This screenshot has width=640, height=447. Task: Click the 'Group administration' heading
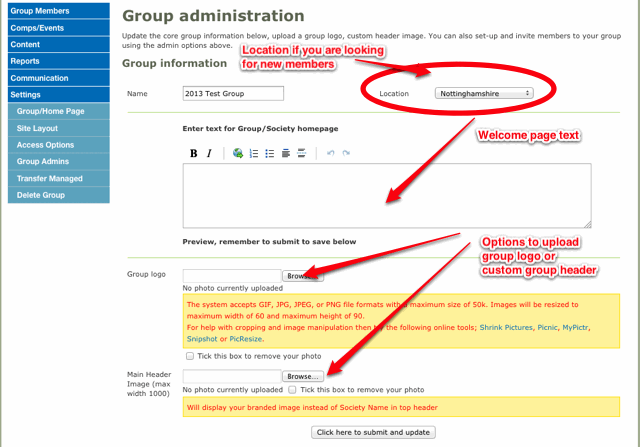[x=213, y=16]
